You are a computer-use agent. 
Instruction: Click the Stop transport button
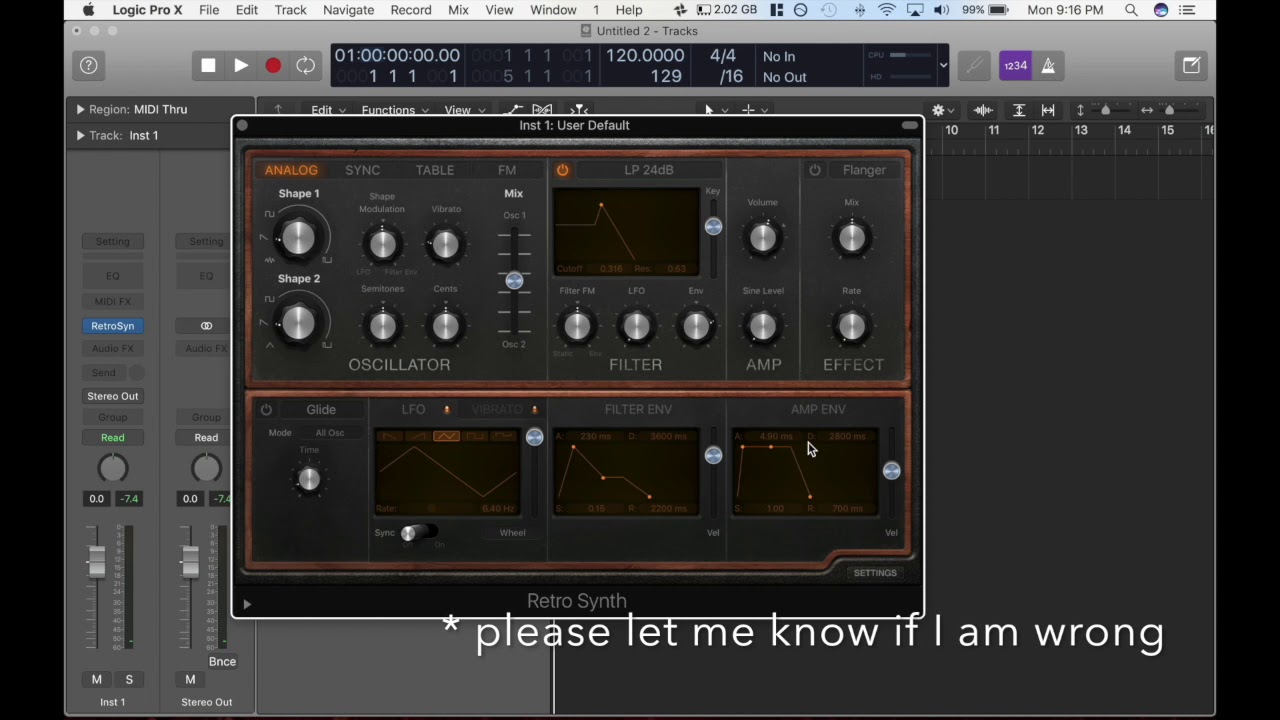(208, 65)
